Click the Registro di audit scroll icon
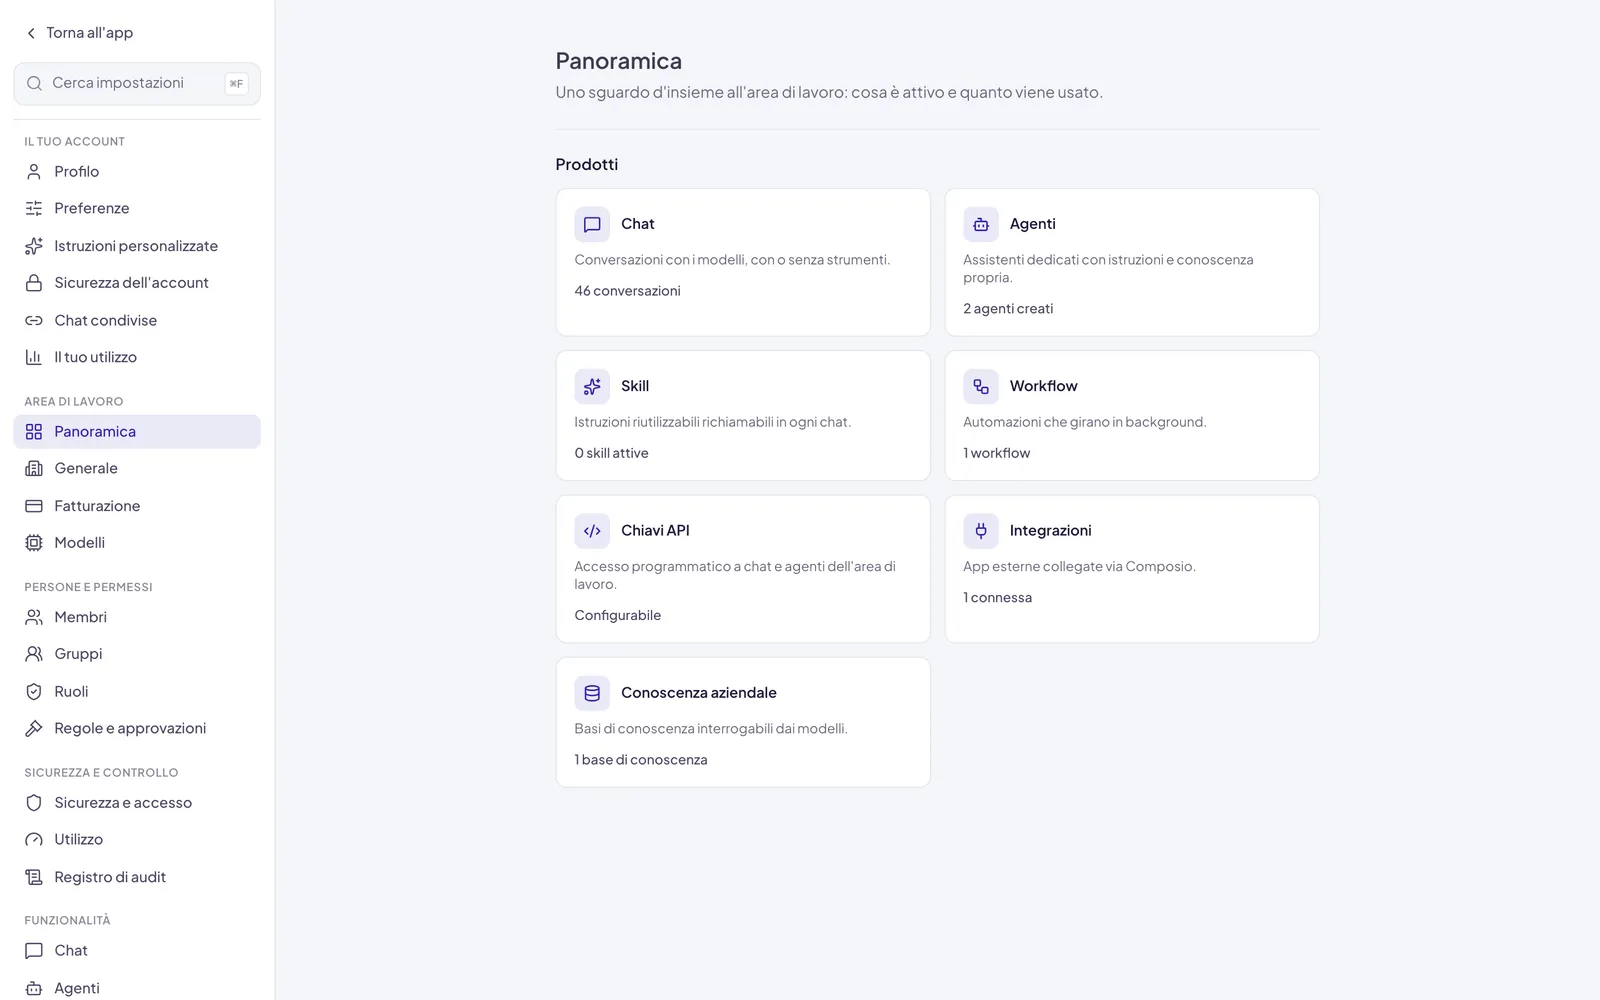The image size is (1600, 1000). pyautogui.click(x=34, y=877)
